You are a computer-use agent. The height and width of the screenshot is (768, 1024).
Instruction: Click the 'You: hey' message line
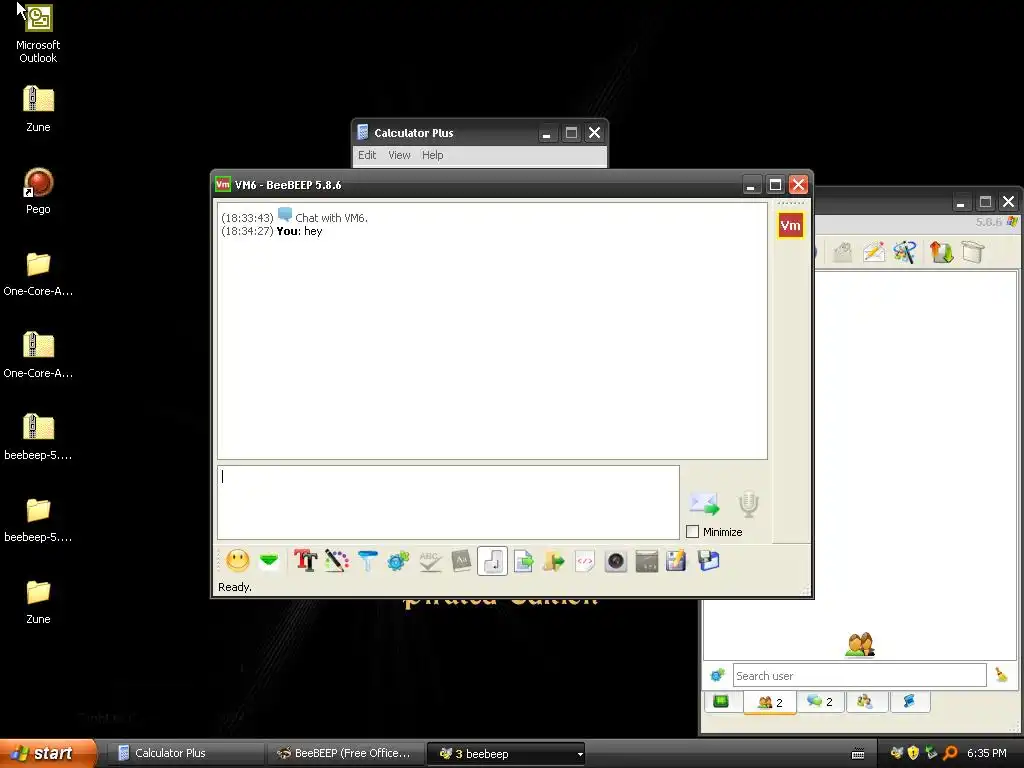coord(299,231)
